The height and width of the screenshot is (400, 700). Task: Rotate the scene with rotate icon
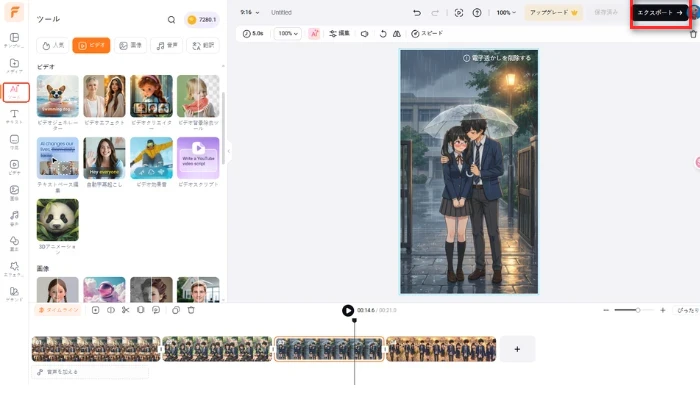[383, 34]
